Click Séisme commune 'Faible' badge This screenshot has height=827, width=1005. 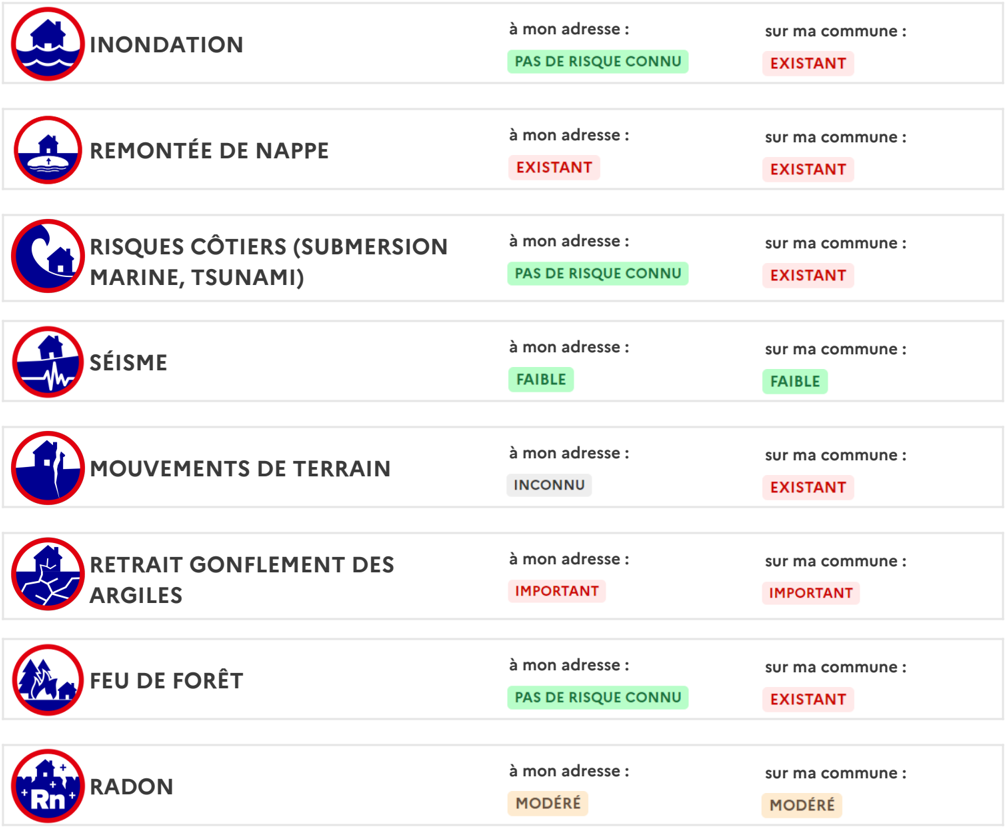pos(795,382)
